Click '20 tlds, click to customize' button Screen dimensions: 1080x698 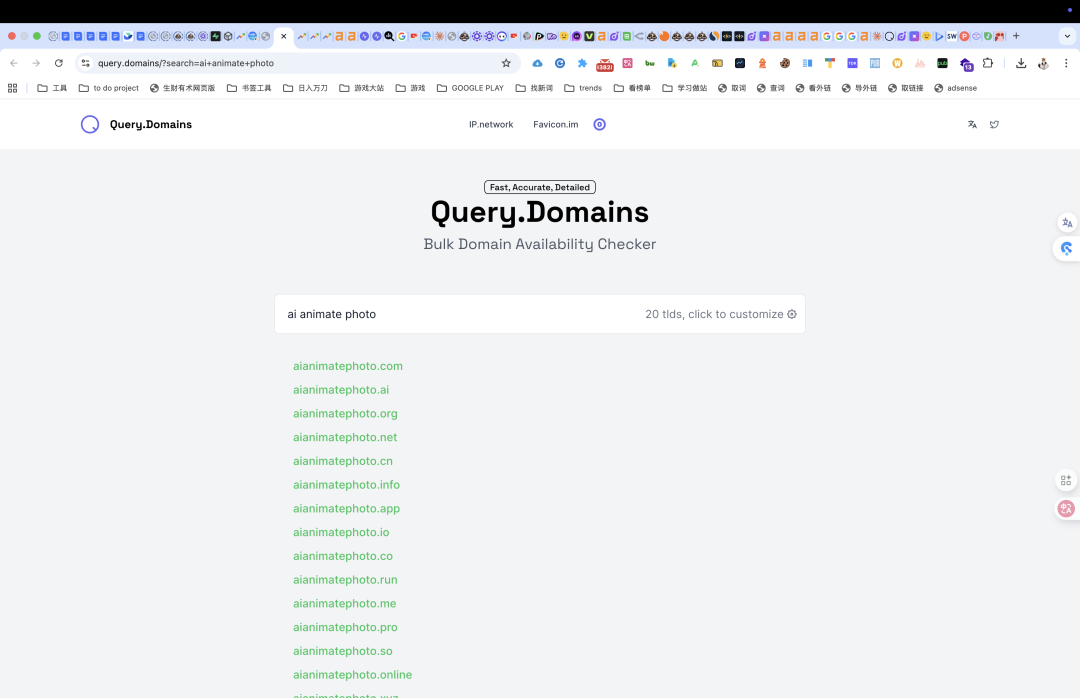tap(720, 314)
